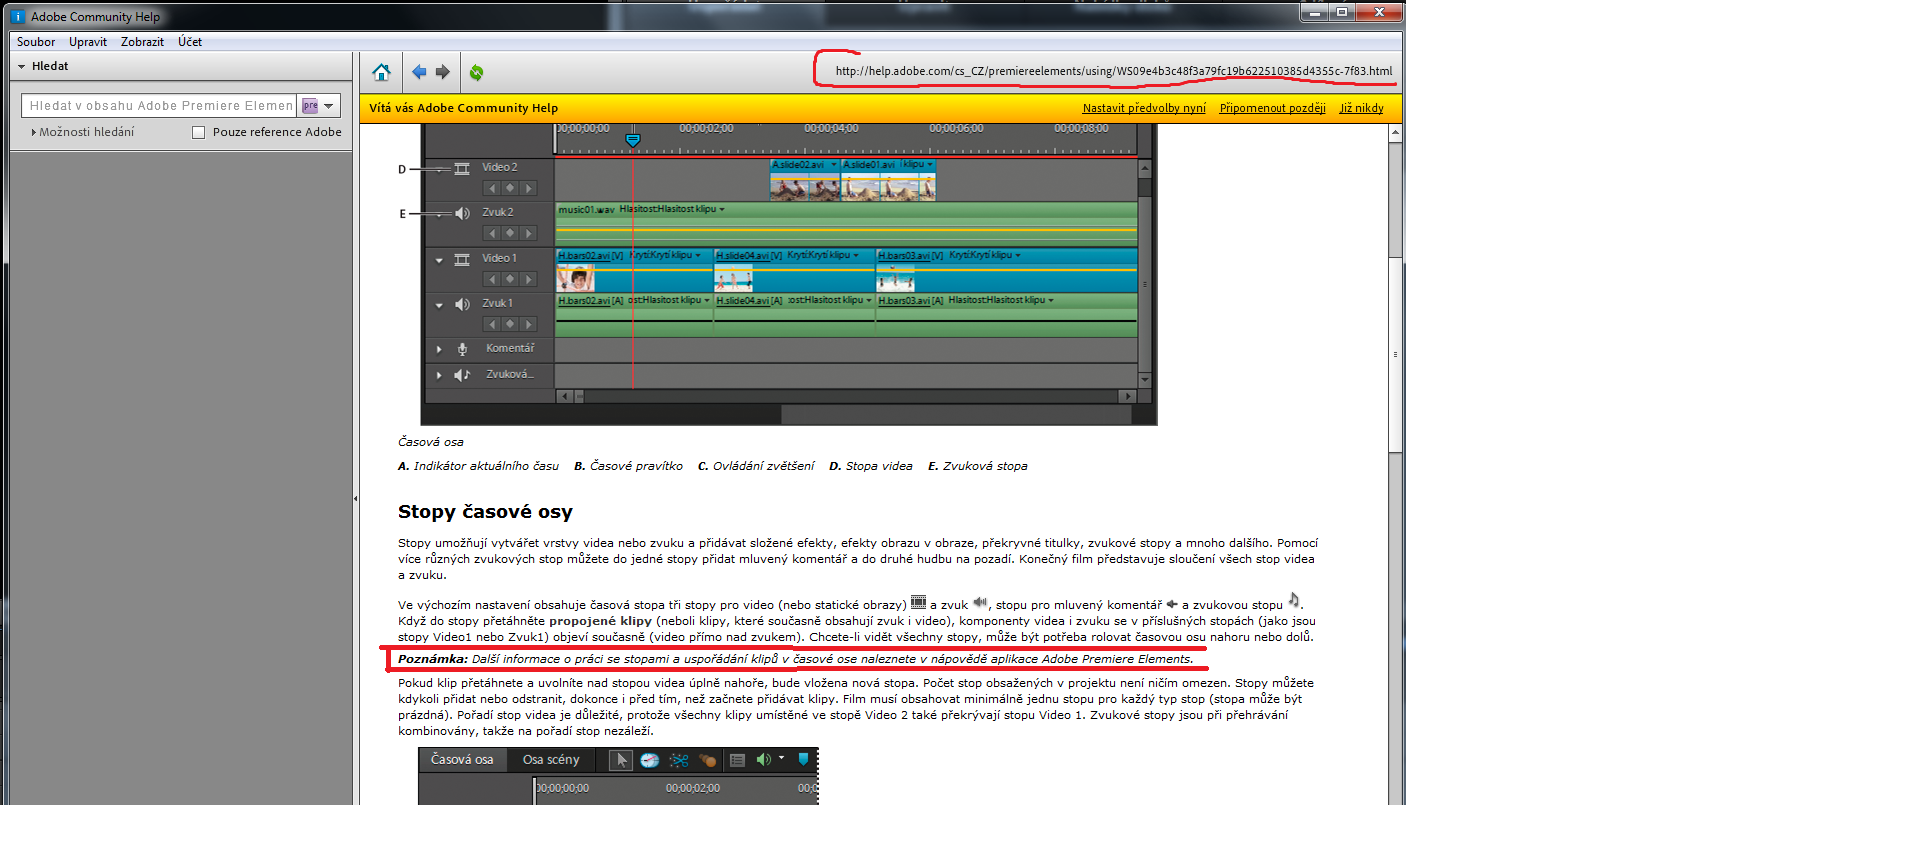Expand Možnosti hledání options
Image resolution: width=1914 pixels, height=865 pixels.
[82, 132]
